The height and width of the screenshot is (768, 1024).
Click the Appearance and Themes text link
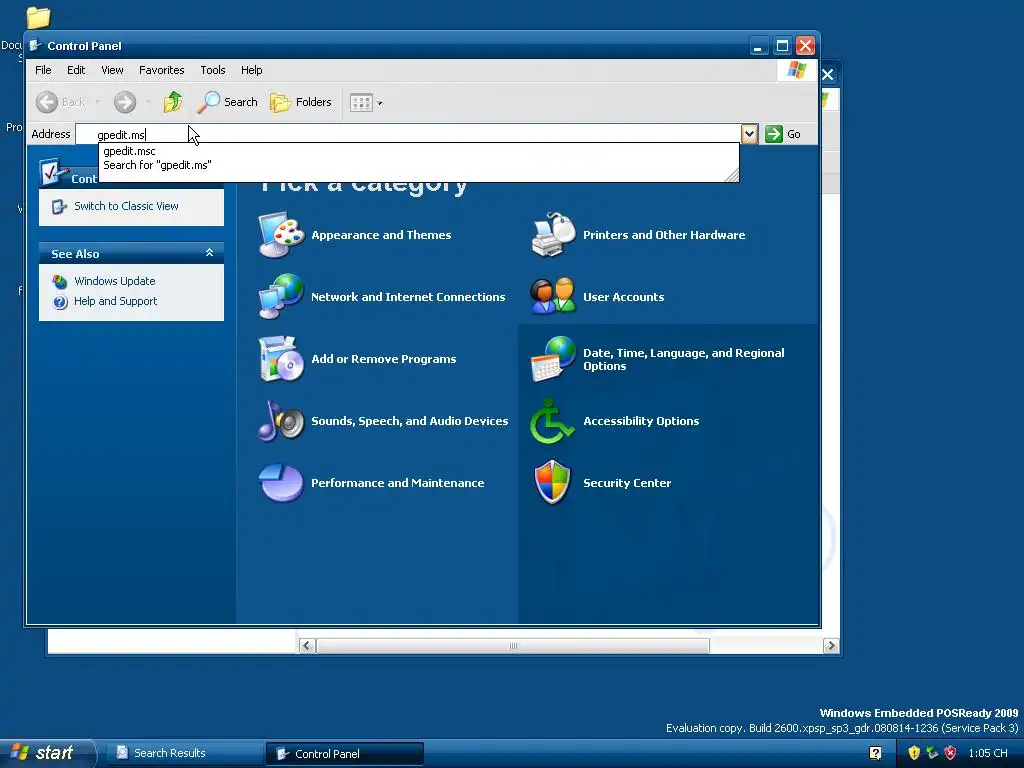(381, 235)
